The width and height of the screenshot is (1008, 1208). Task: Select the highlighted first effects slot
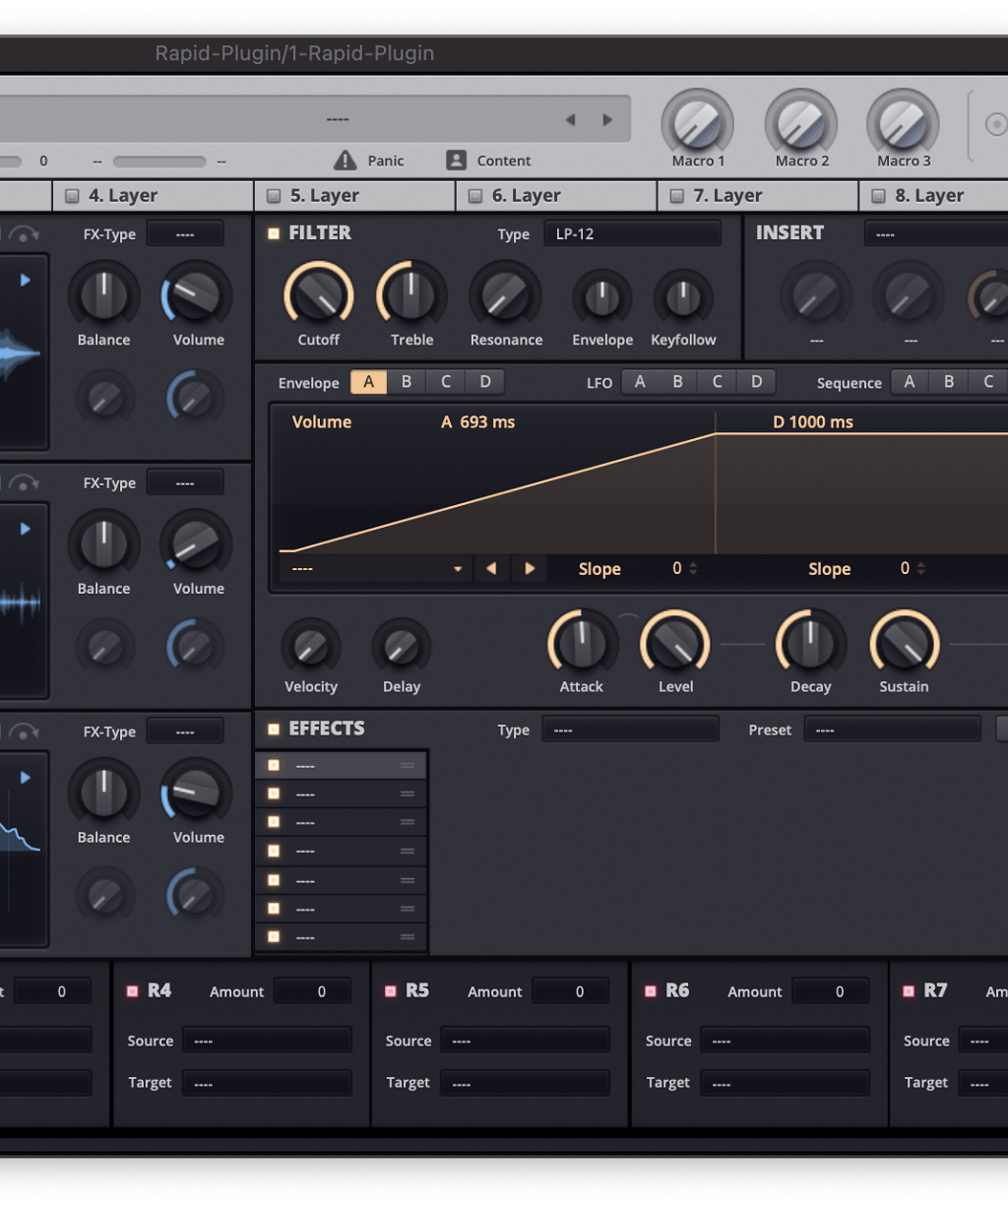tap(341, 765)
